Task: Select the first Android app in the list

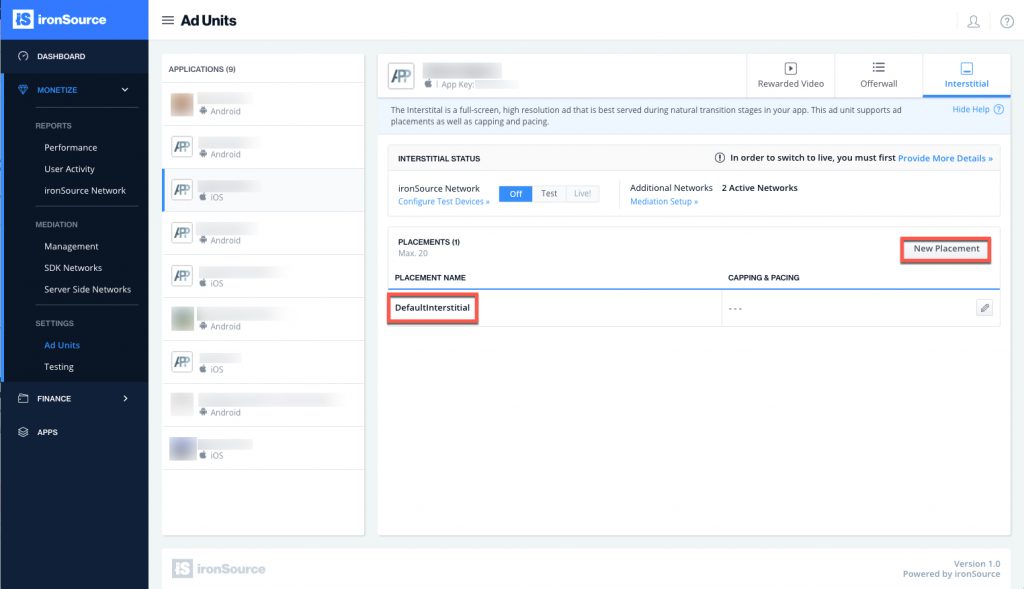Action: coord(263,104)
